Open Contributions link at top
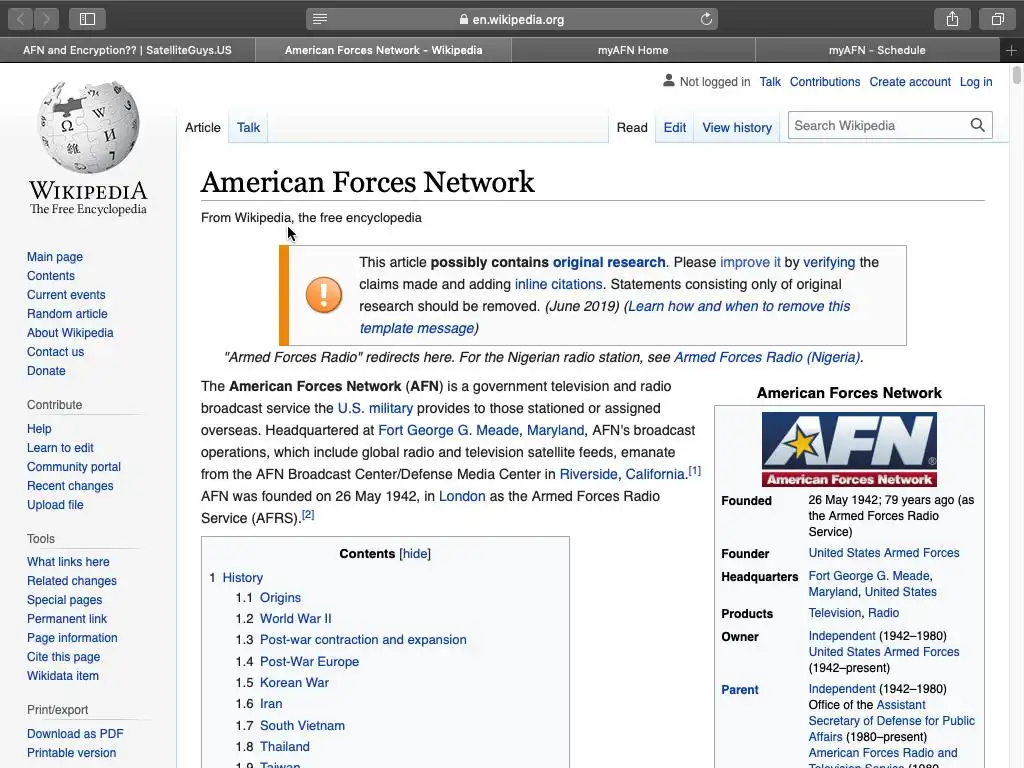This screenshot has height=768, width=1024. click(x=825, y=82)
